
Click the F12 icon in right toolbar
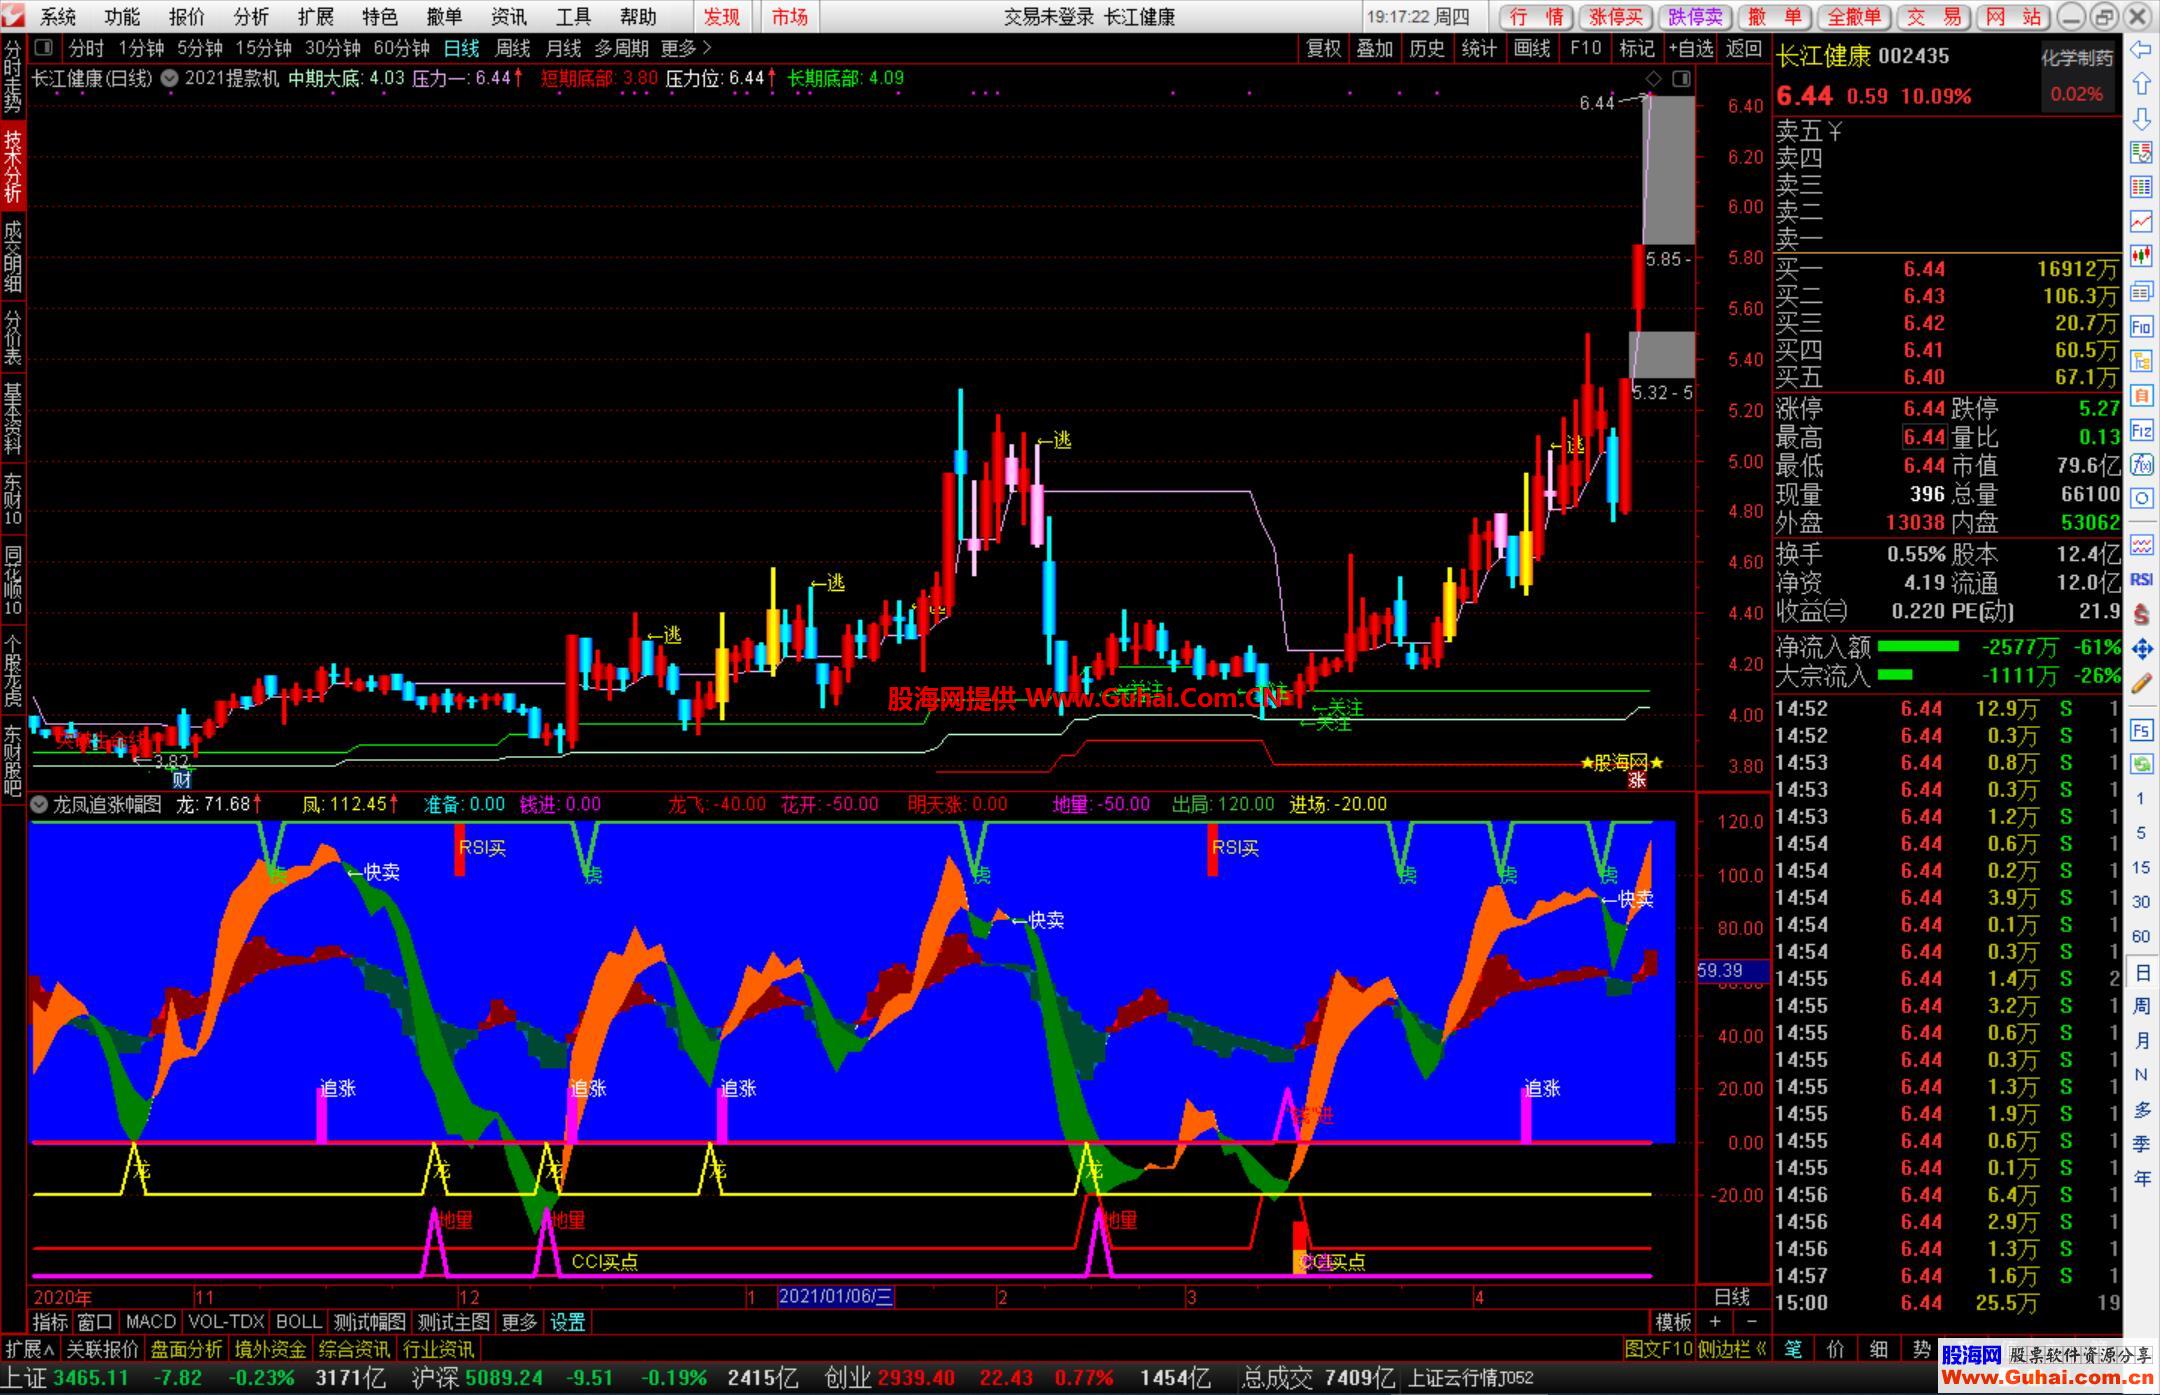coord(2141,431)
